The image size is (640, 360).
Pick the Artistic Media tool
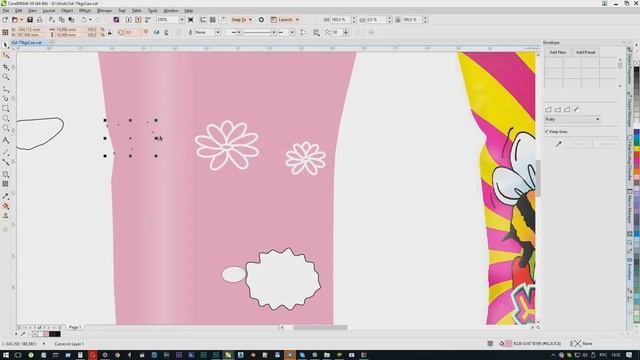[6, 98]
